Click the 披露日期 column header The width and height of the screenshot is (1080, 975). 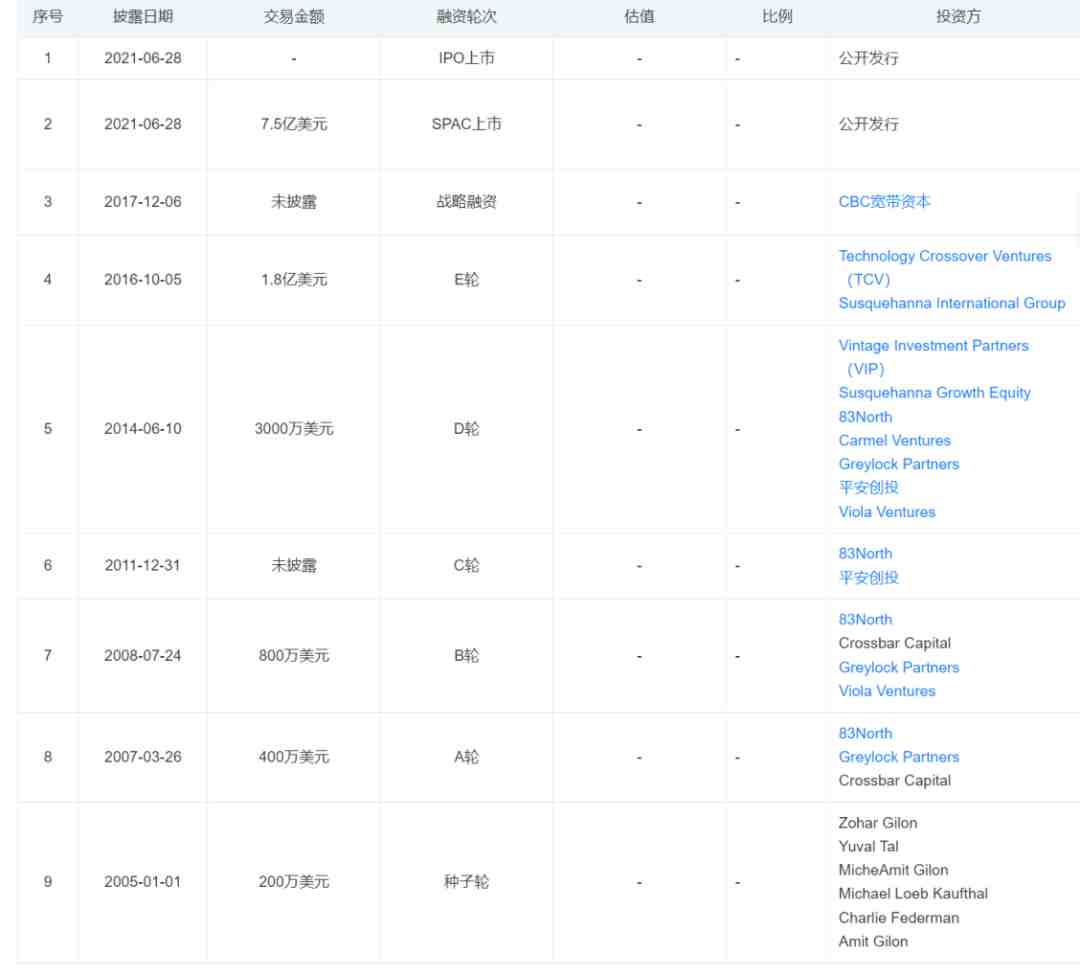(143, 17)
